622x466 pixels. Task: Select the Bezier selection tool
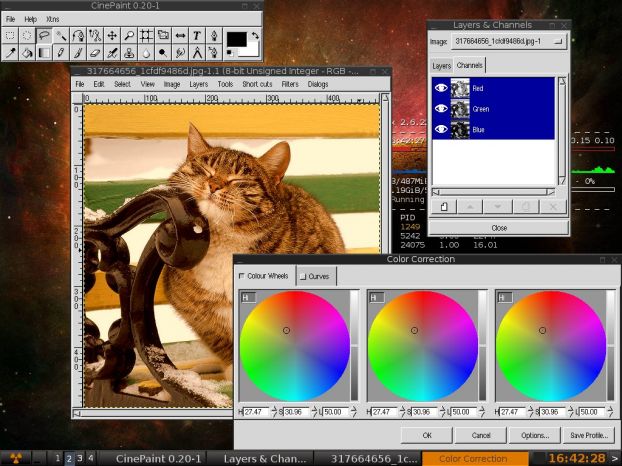[x=78, y=36]
